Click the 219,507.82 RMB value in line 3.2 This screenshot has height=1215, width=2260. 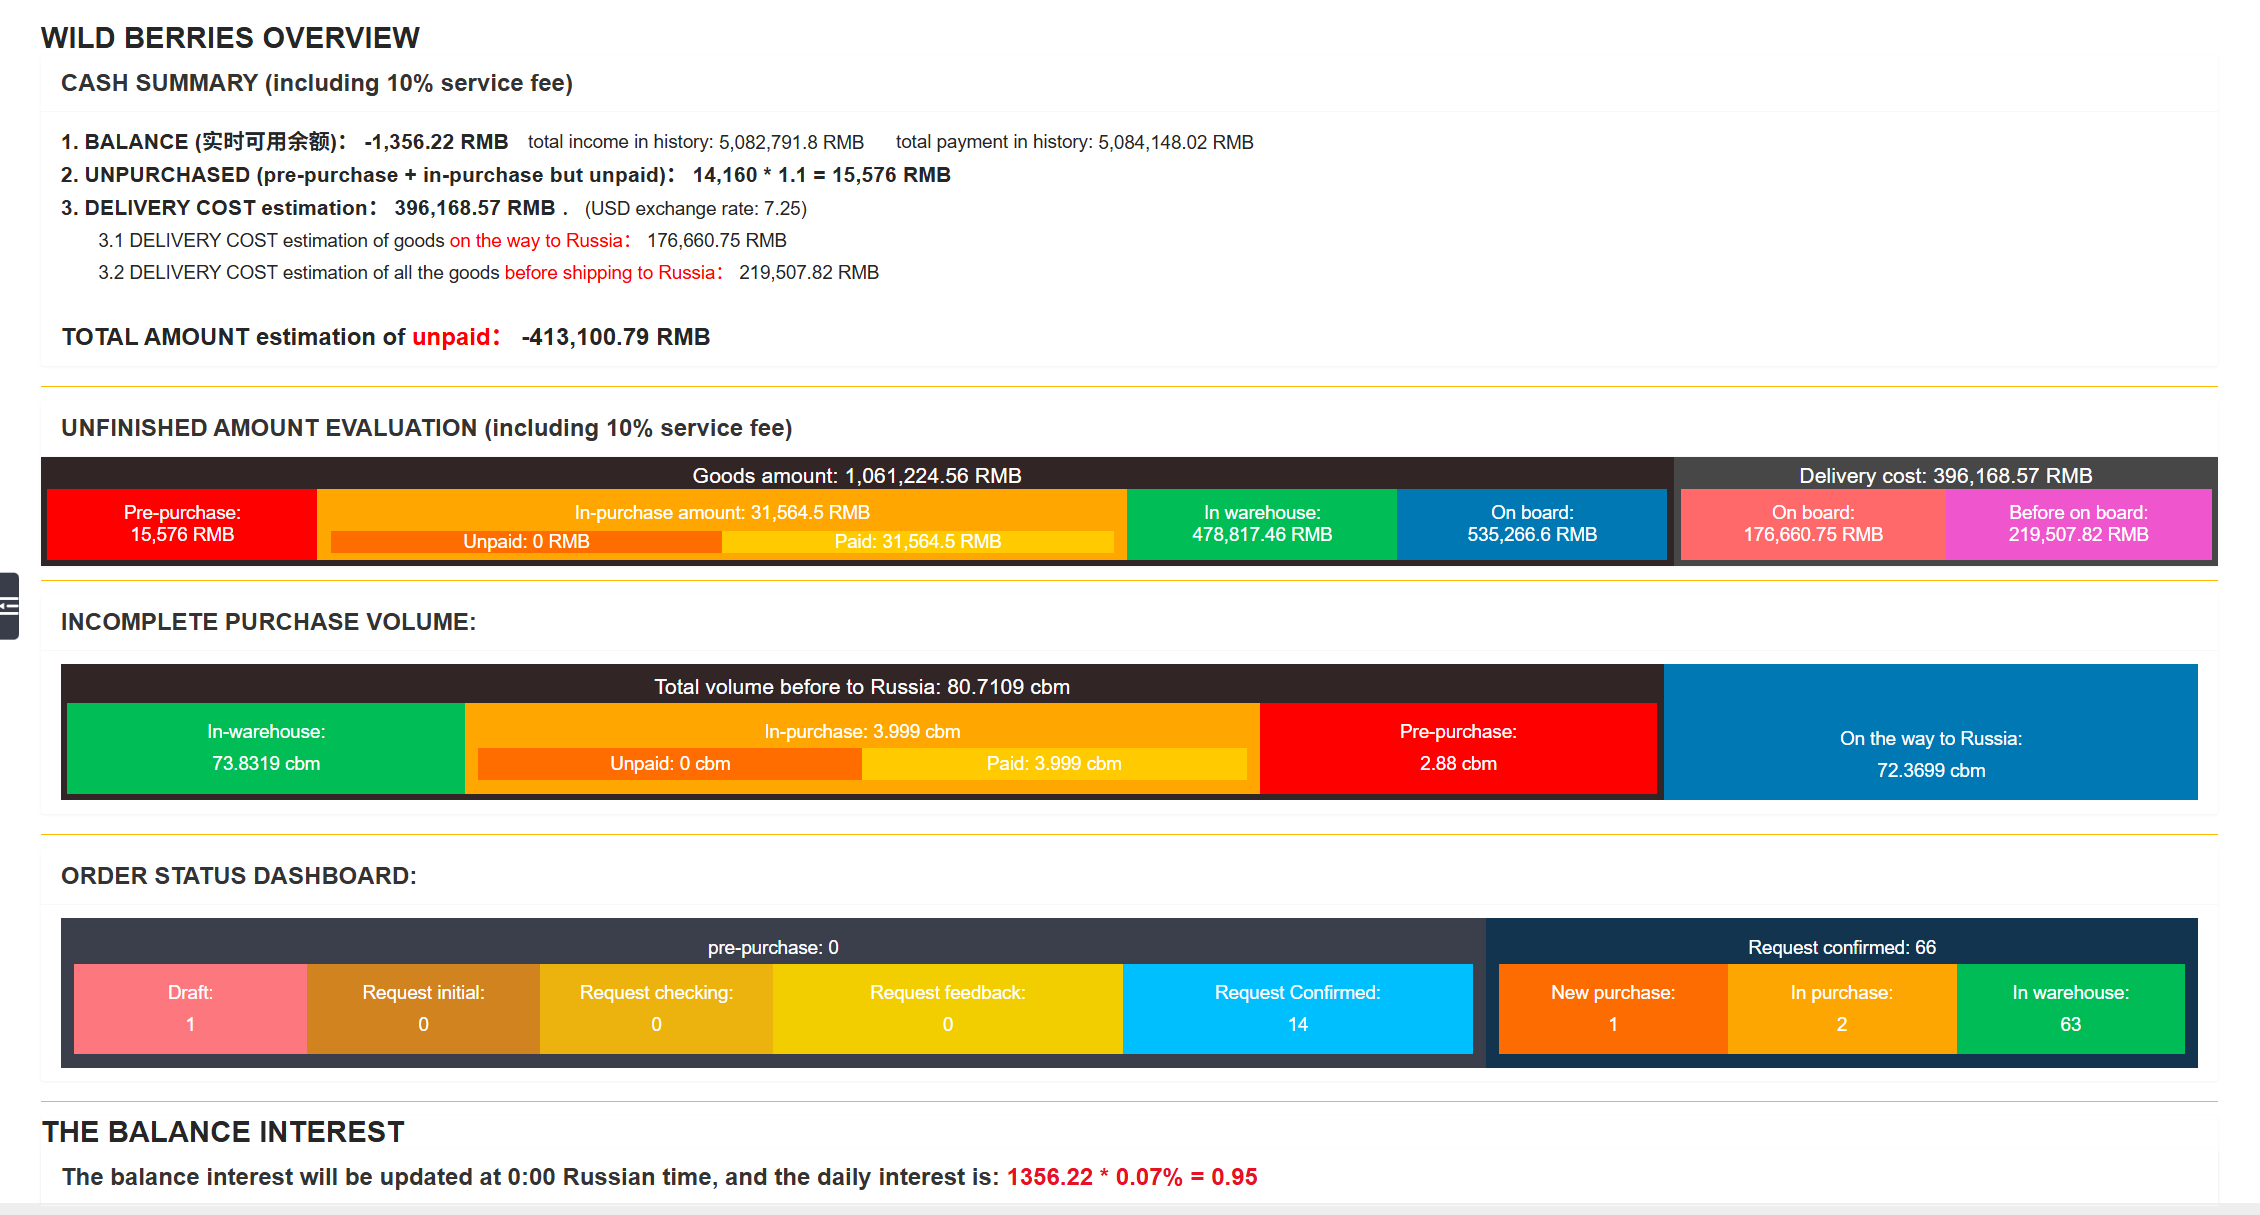pyautogui.click(x=809, y=272)
